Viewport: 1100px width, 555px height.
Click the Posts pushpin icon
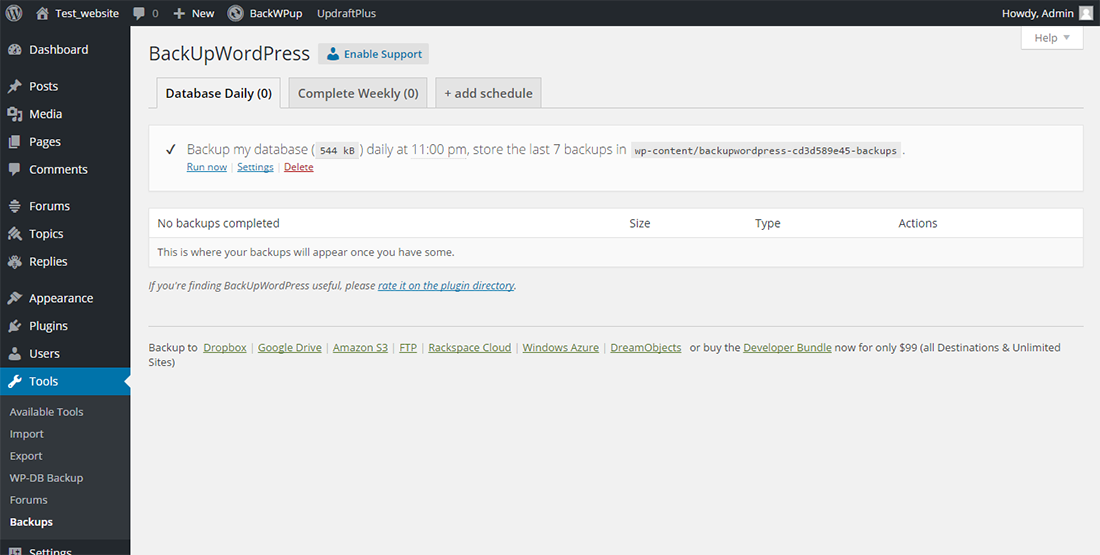(x=14, y=86)
